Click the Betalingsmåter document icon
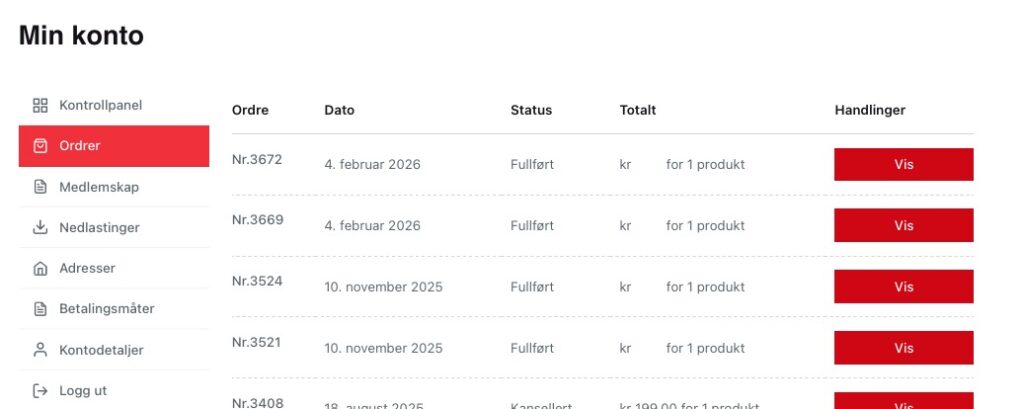 [x=40, y=309]
